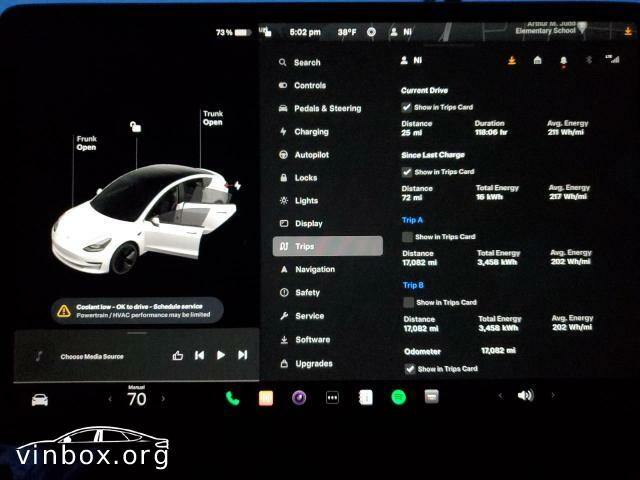Tap the lock icon in top status bar

[265, 31]
